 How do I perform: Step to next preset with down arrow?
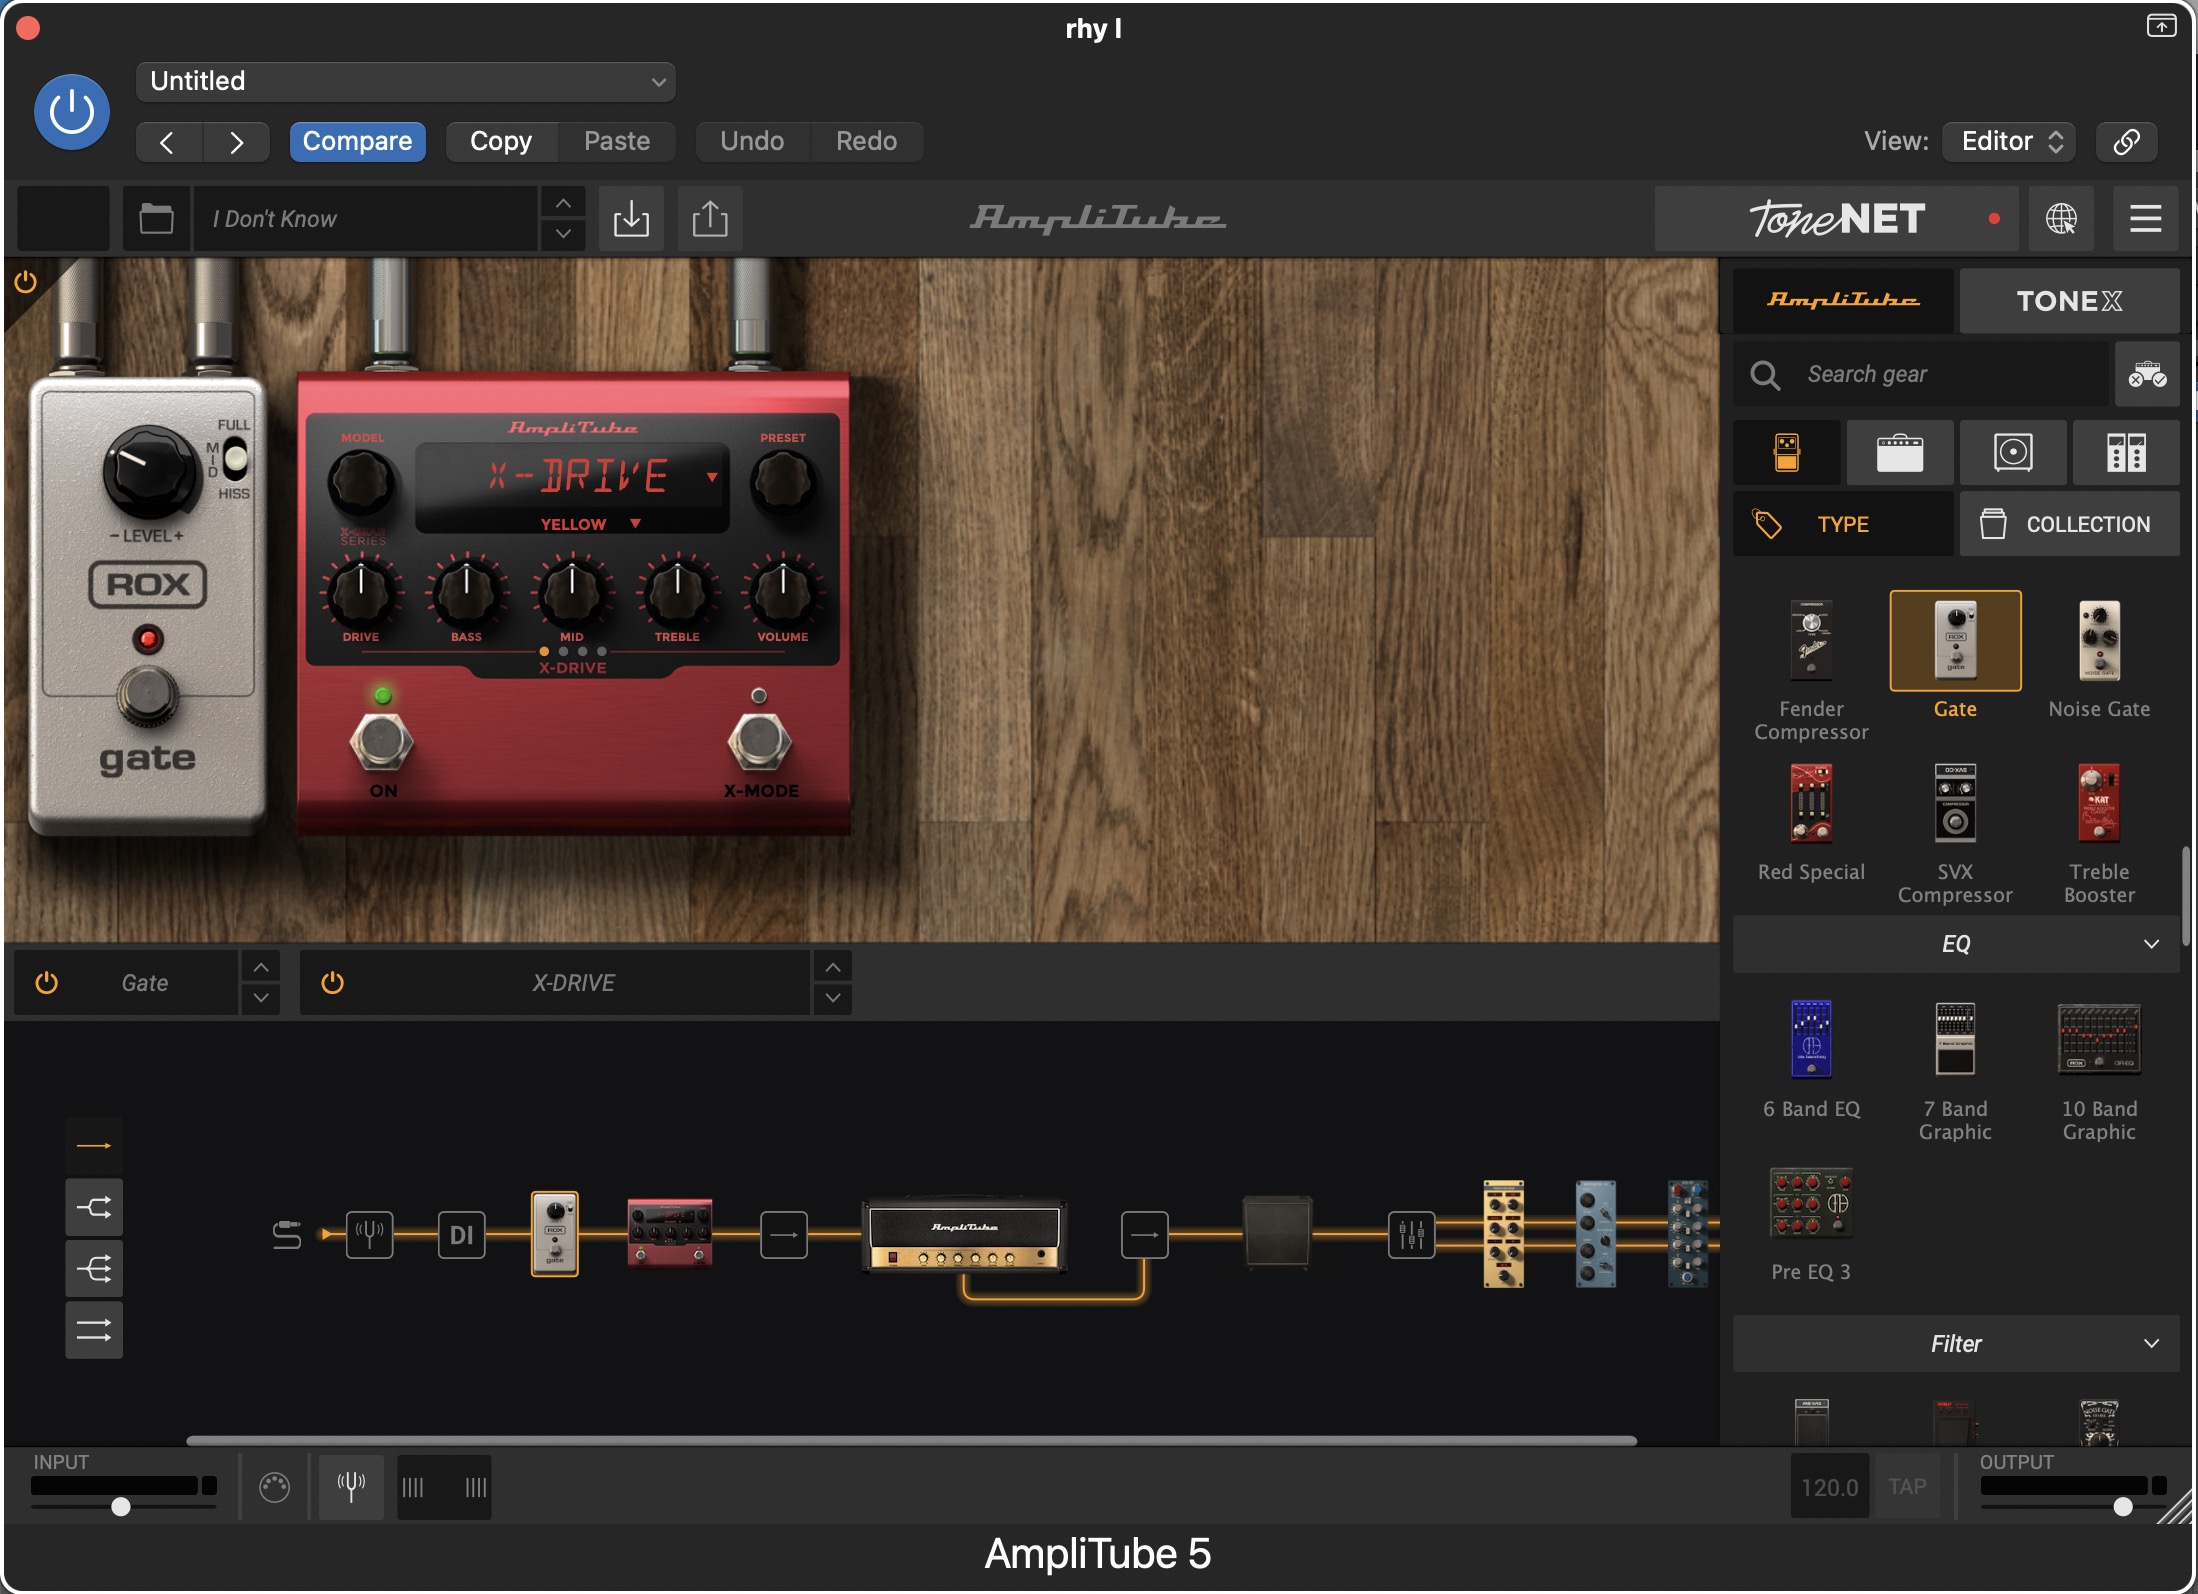point(563,233)
